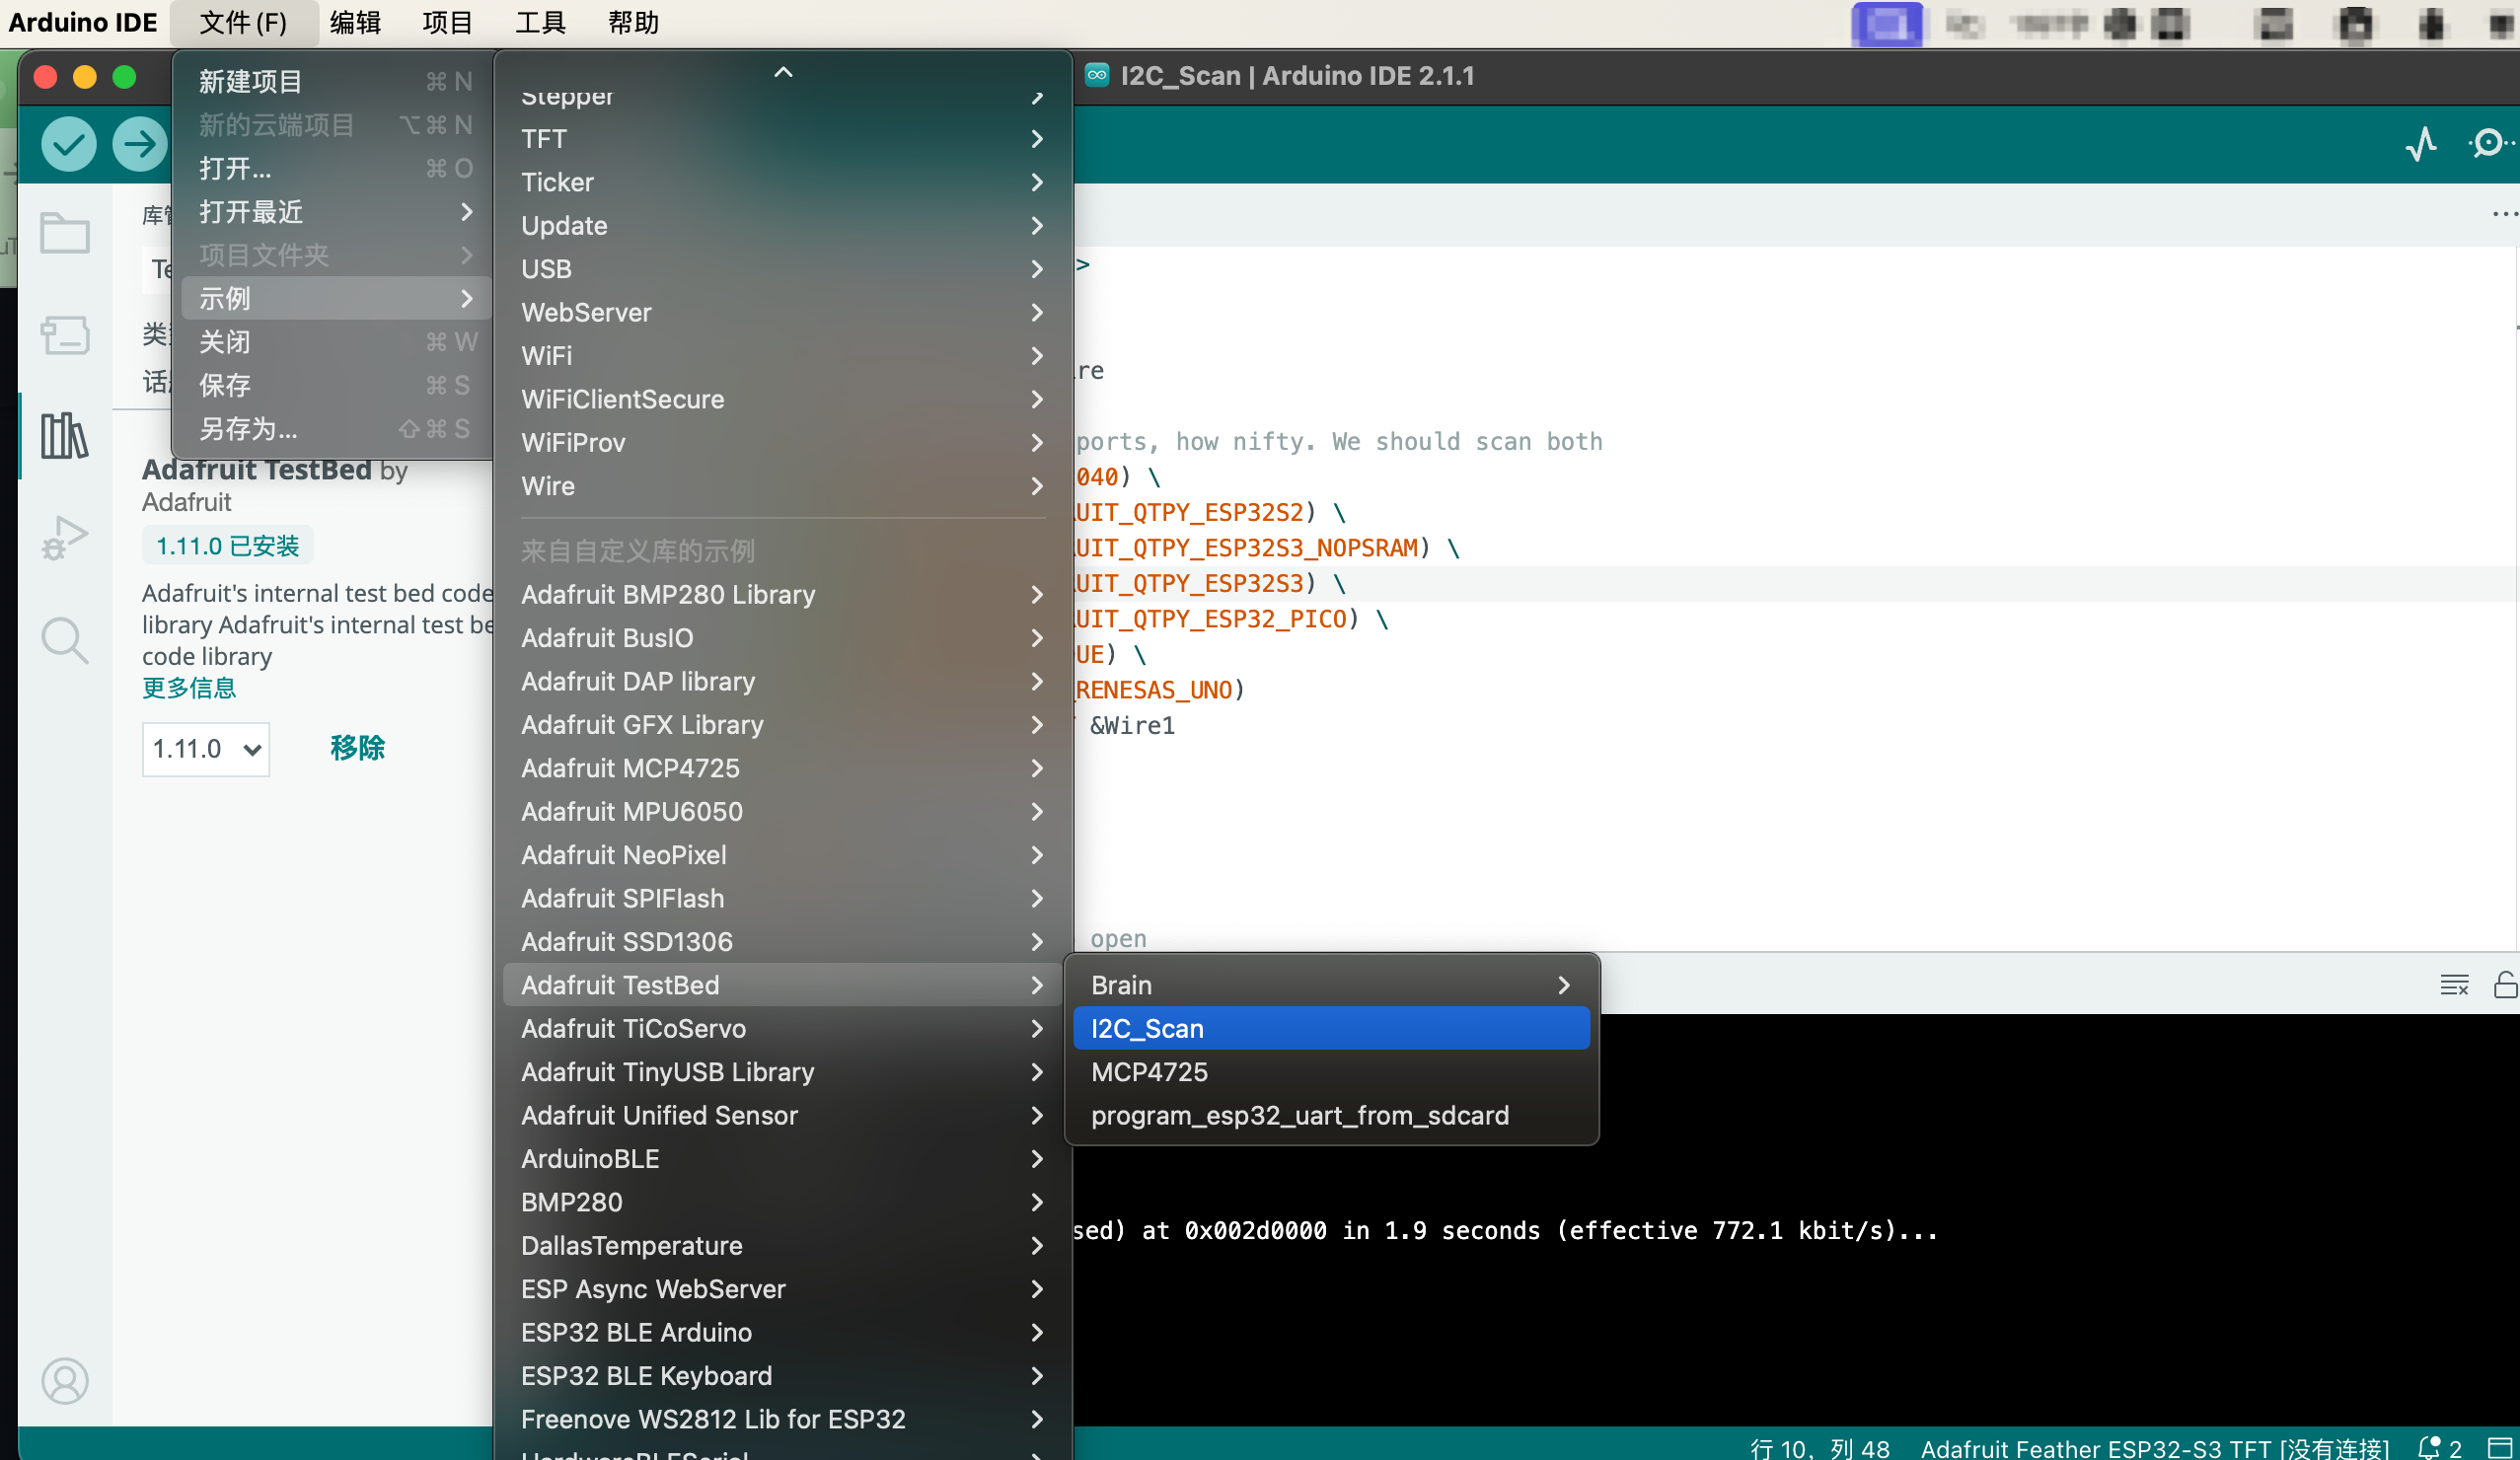Screen dimensions: 2520x1460
Task: Open Adafruit BMP280 Library examples
Action: (783, 595)
